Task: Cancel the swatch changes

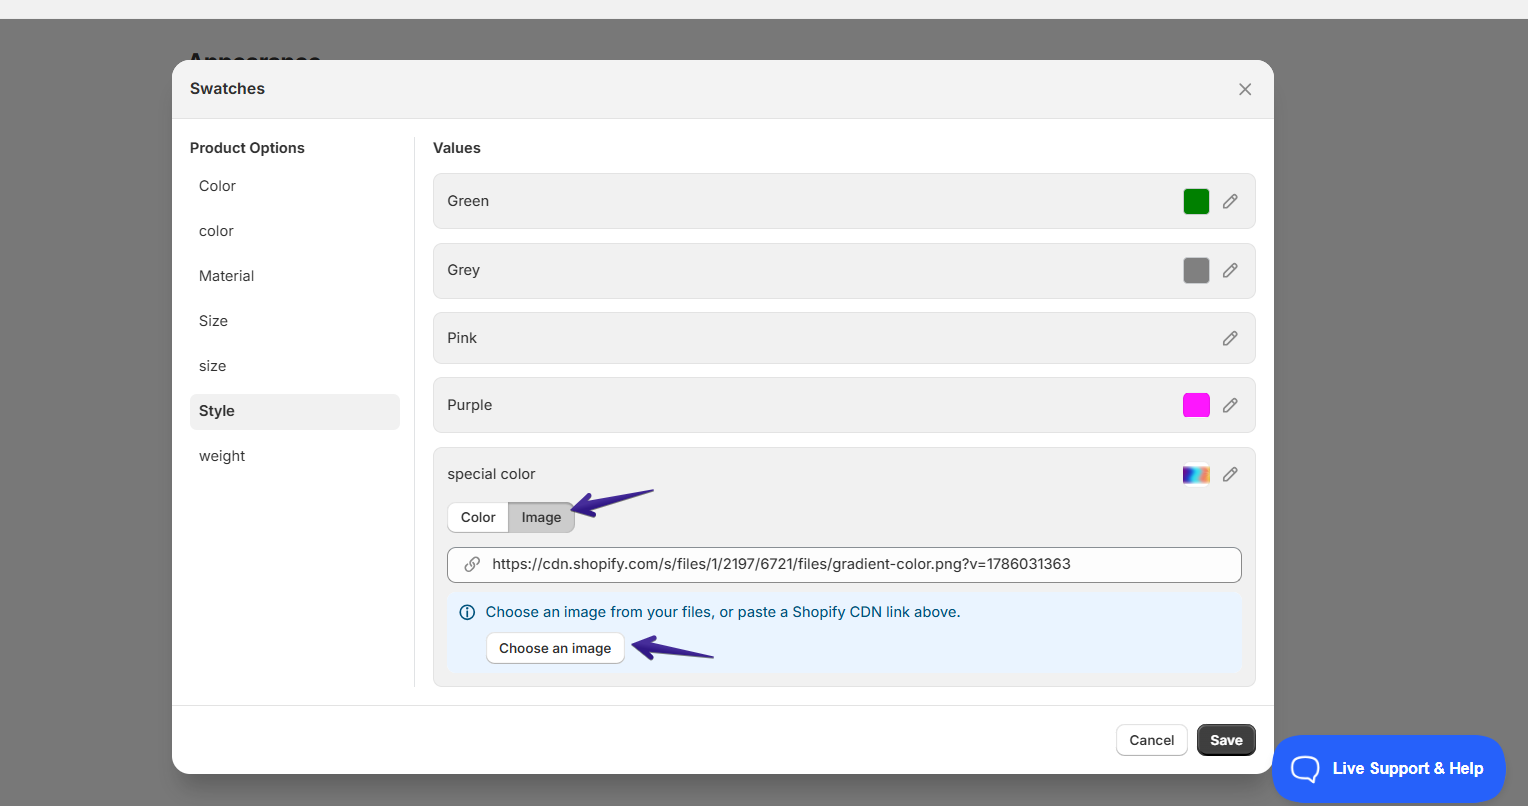Action: click(1152, 740)
